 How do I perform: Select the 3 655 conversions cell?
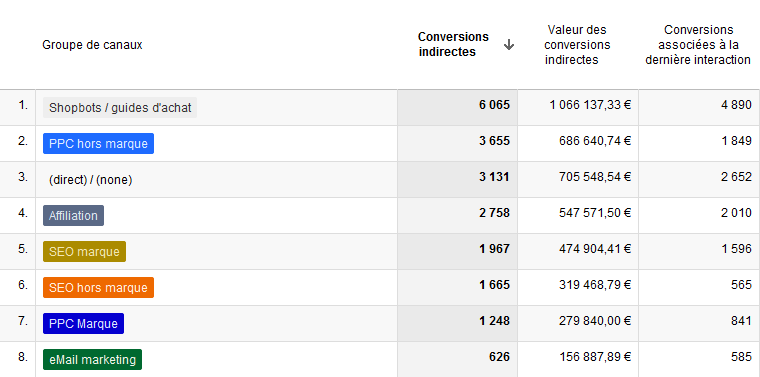pyautogui.click(x=494, y=141)
